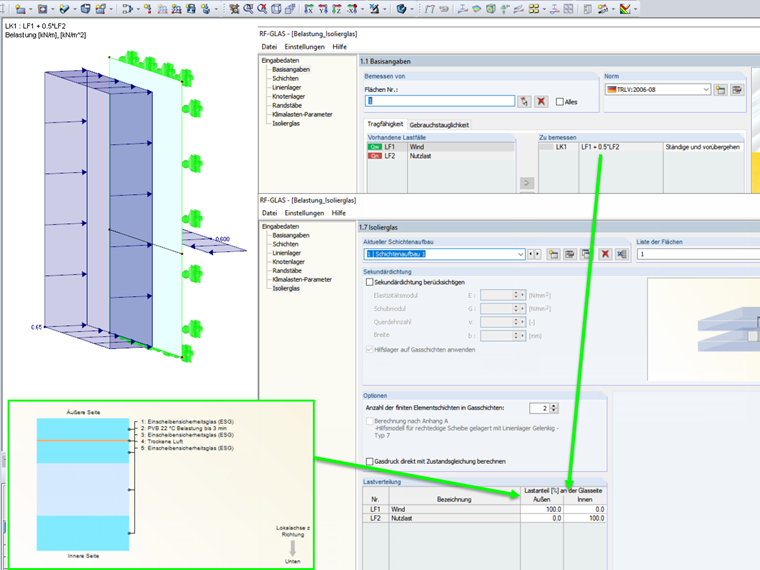The height and width of the screenshot is (570, 760).
Task: Increase the Gasschichten element layer count spinner
Action: tap(554, 406)
